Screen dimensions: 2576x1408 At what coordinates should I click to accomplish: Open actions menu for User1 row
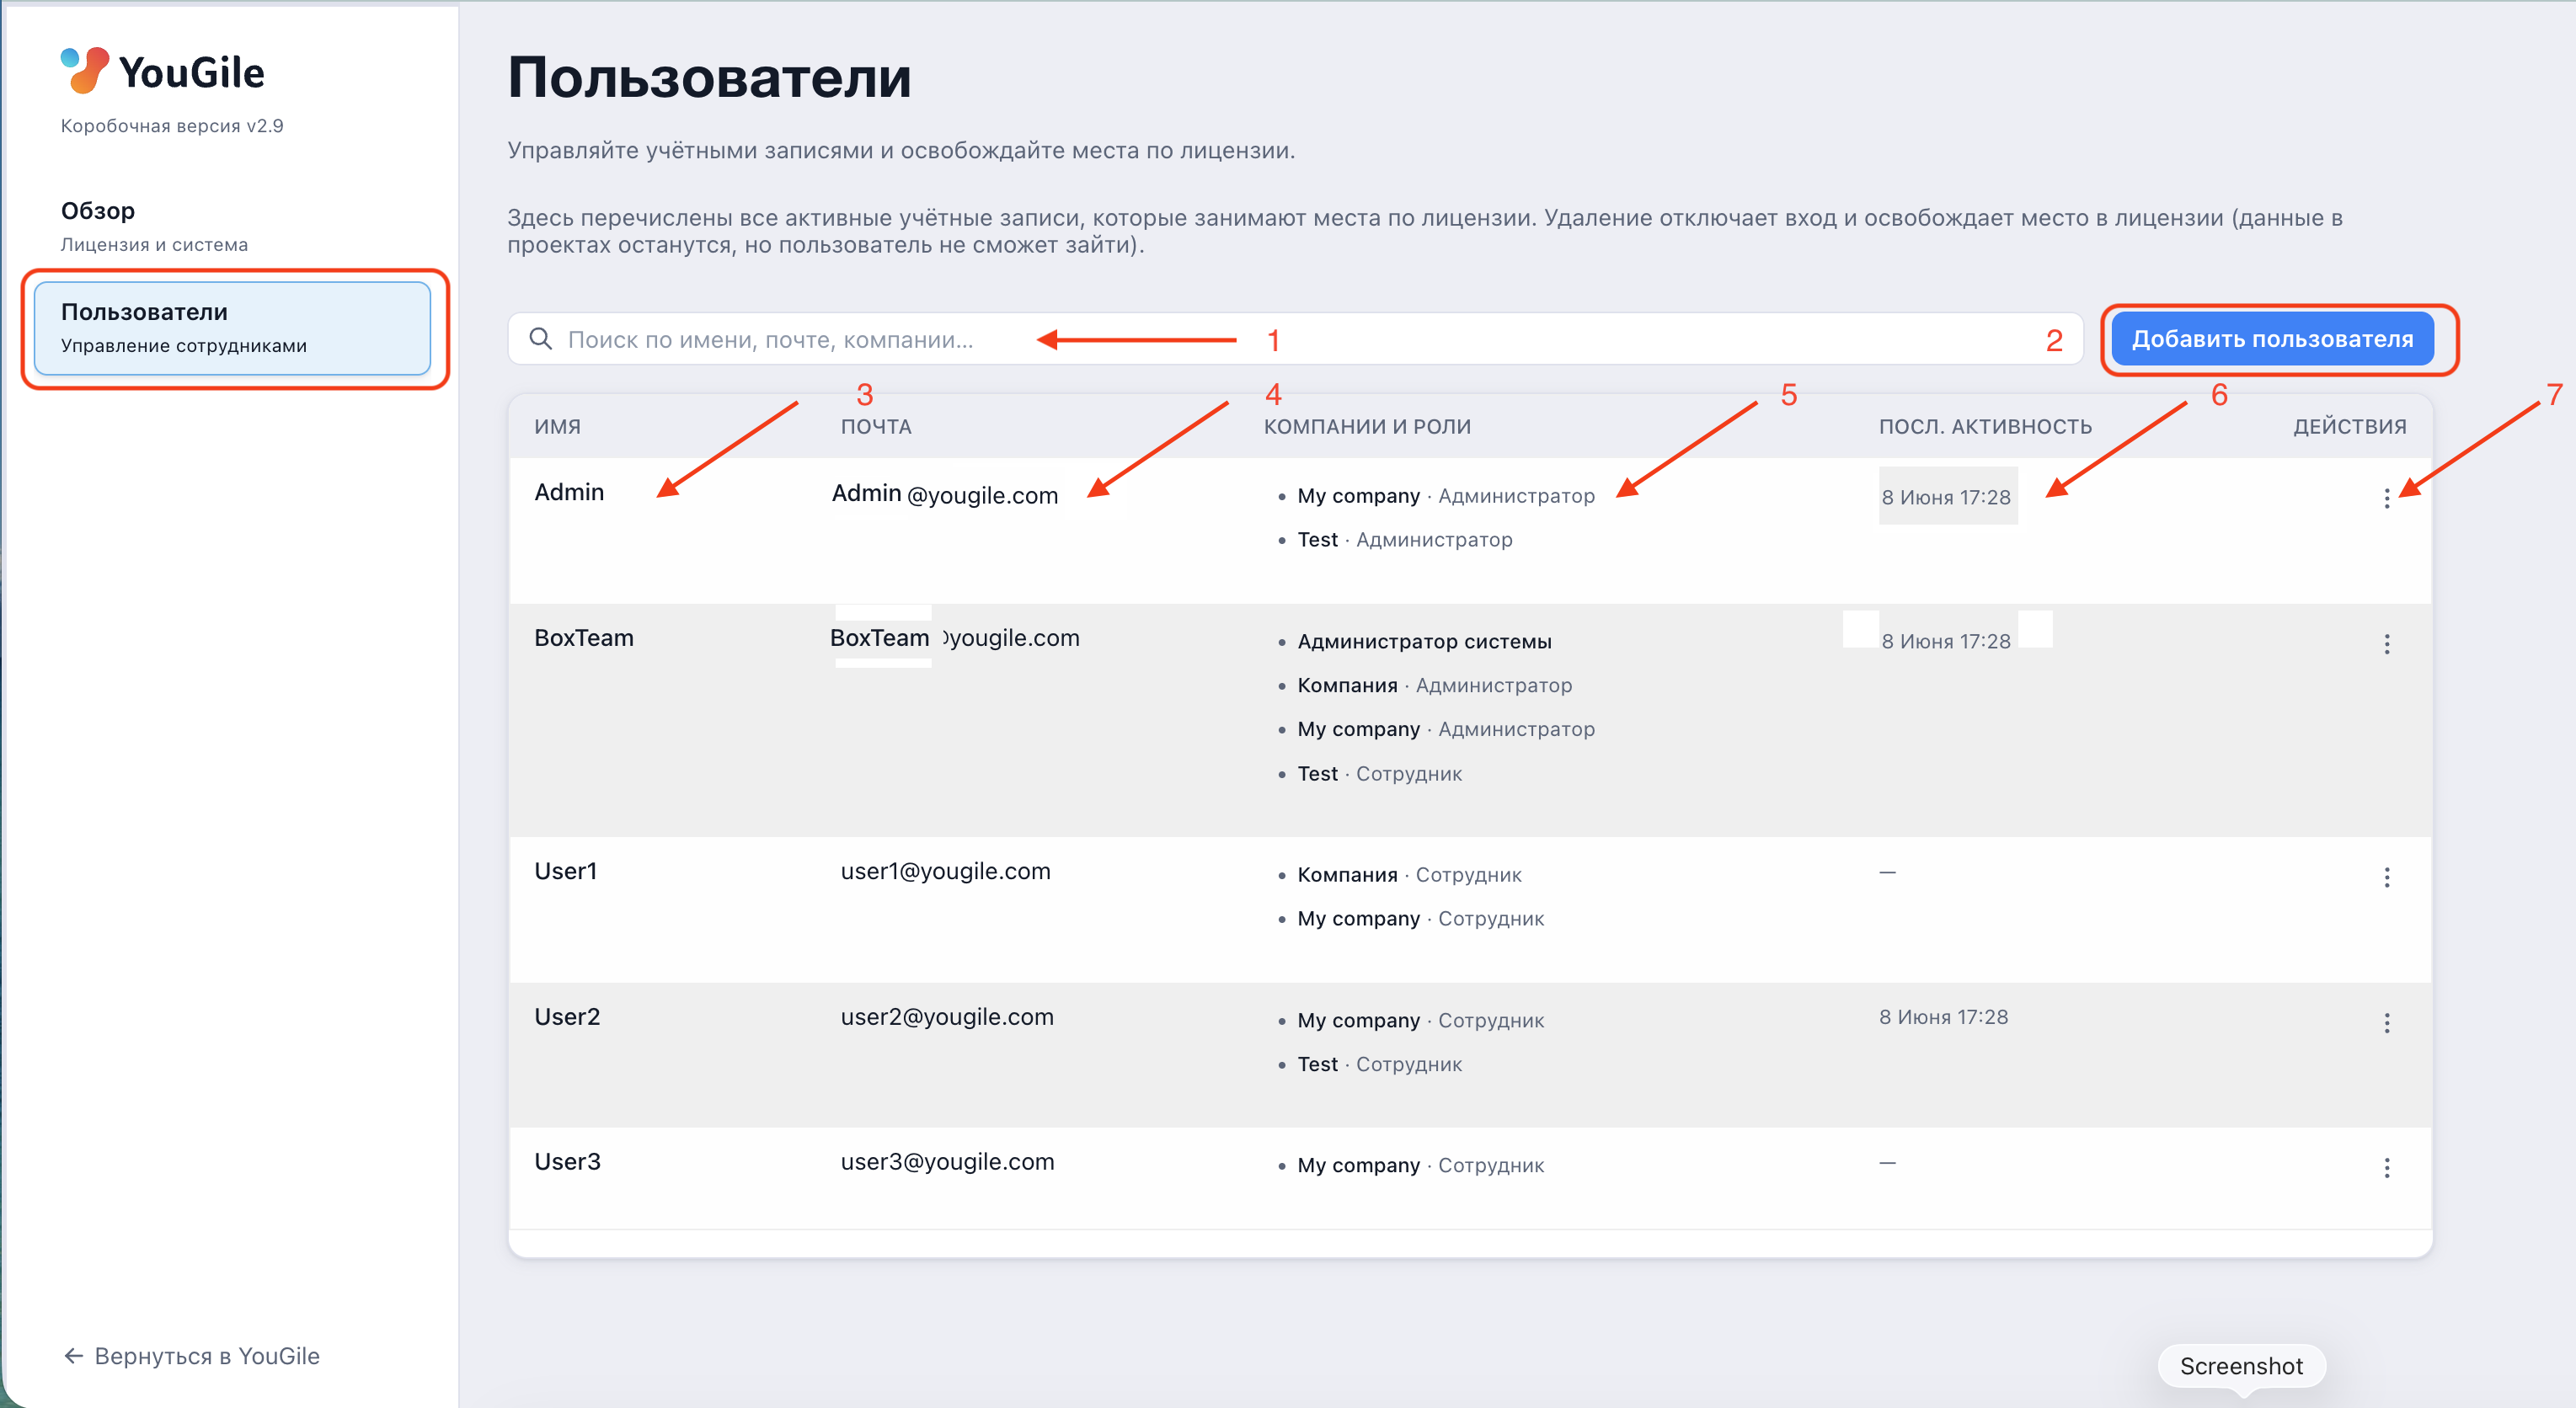tap(2386, 877)
